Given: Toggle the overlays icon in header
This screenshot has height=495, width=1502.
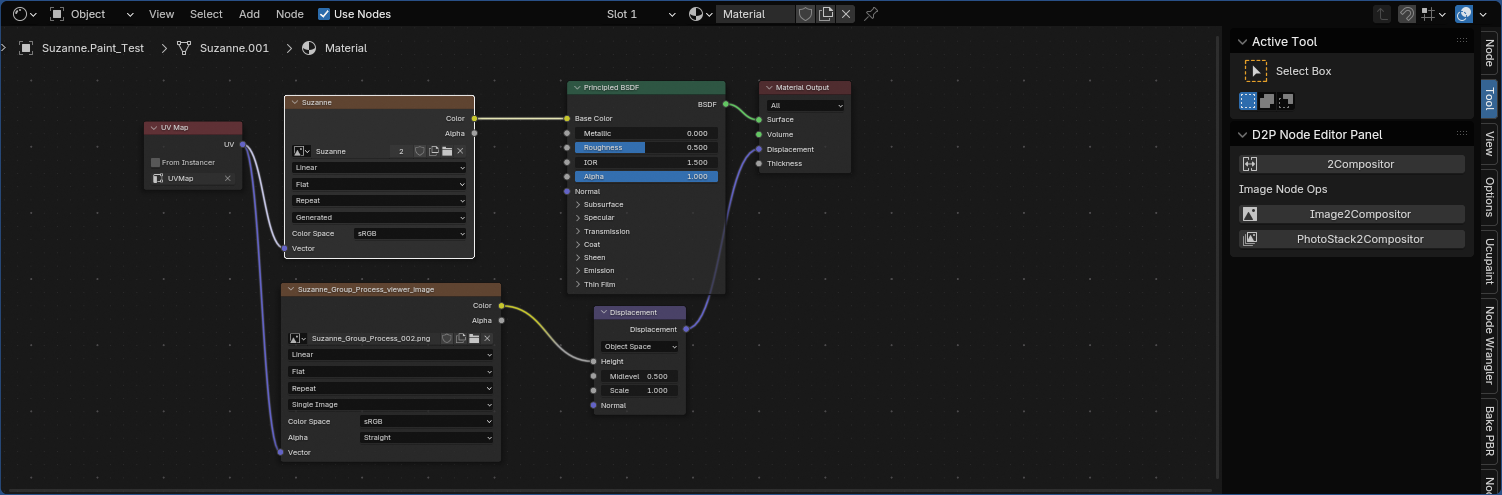Looking at the screenshot, I should 1465,14.
